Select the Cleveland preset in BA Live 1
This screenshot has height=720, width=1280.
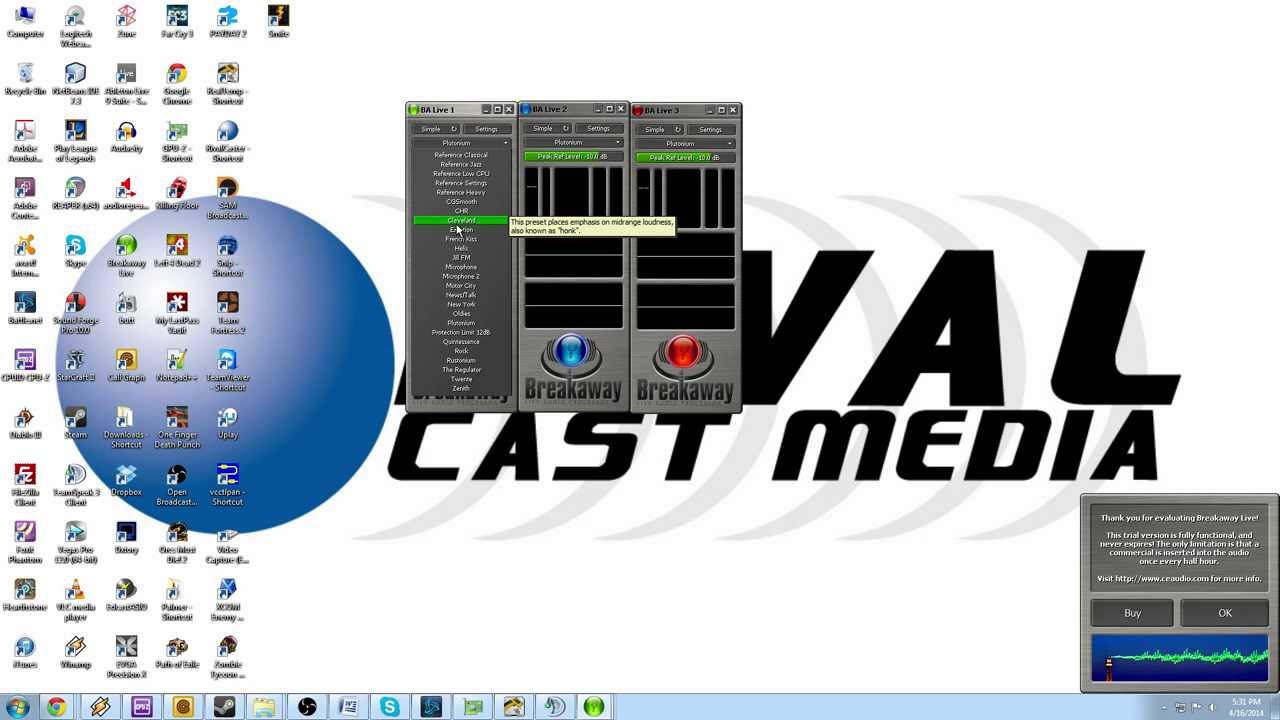[462, 220]
